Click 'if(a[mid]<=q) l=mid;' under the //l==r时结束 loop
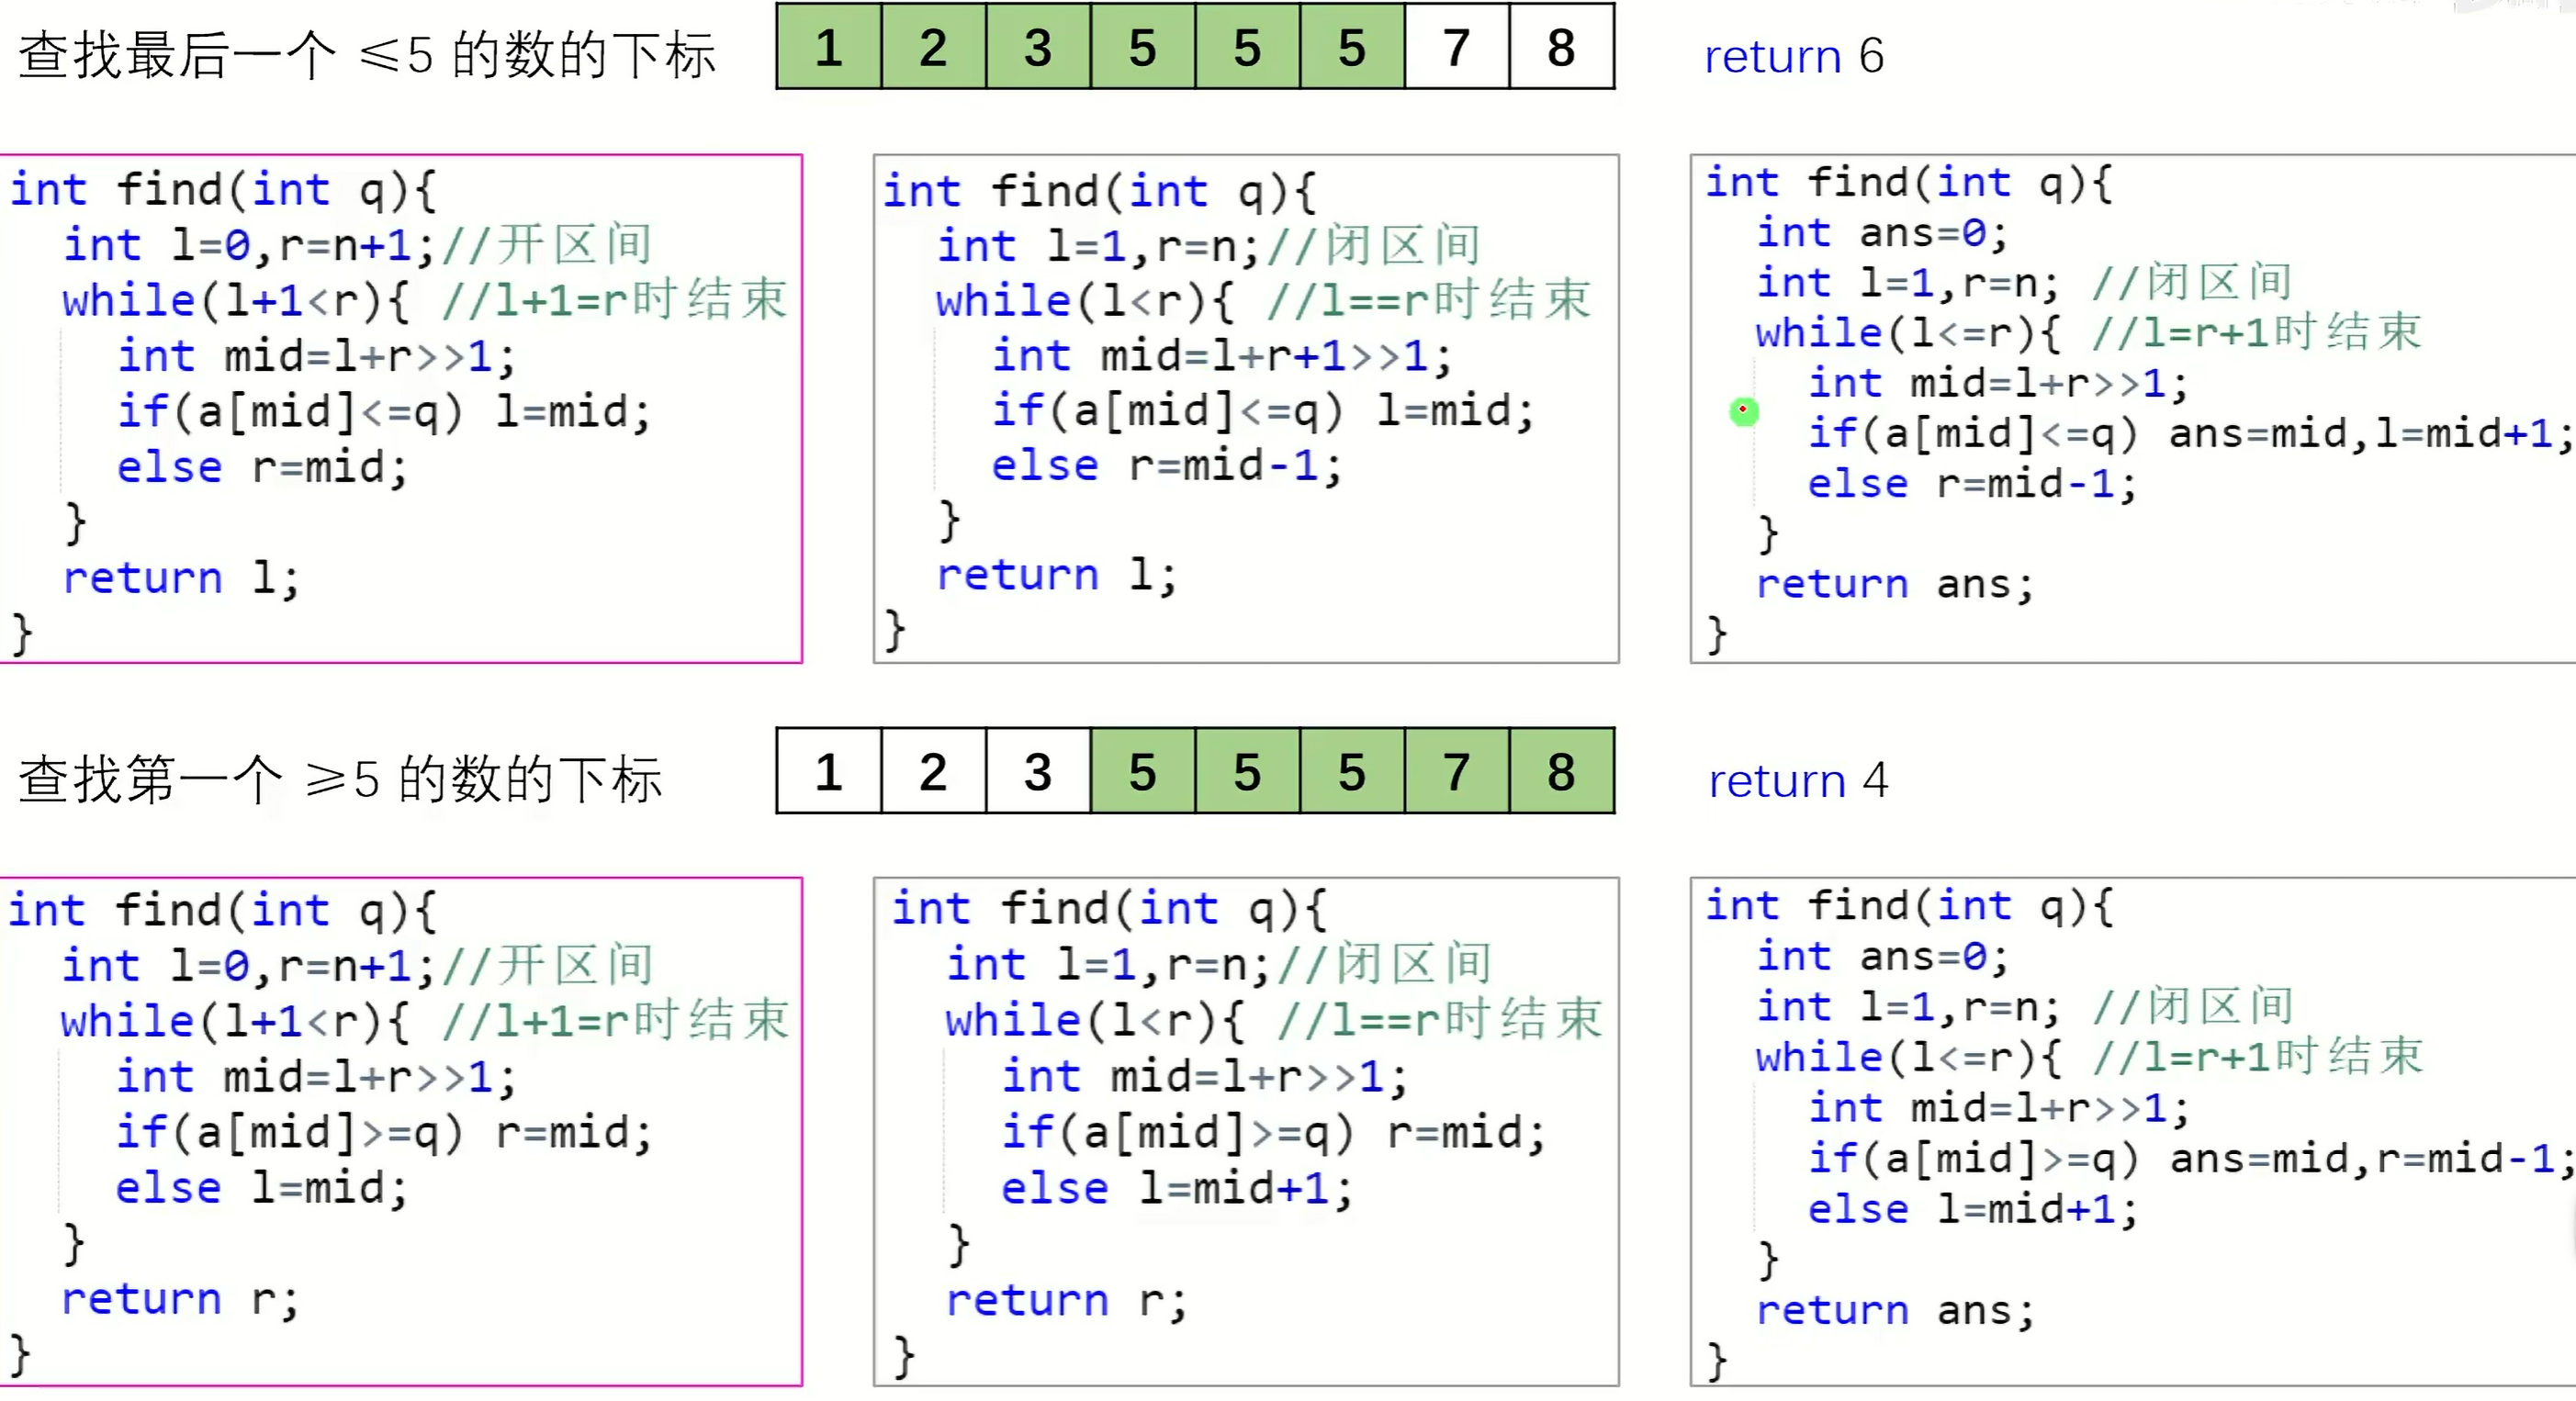This screenshot has width=2576, height=1401. pos(1262,411)
